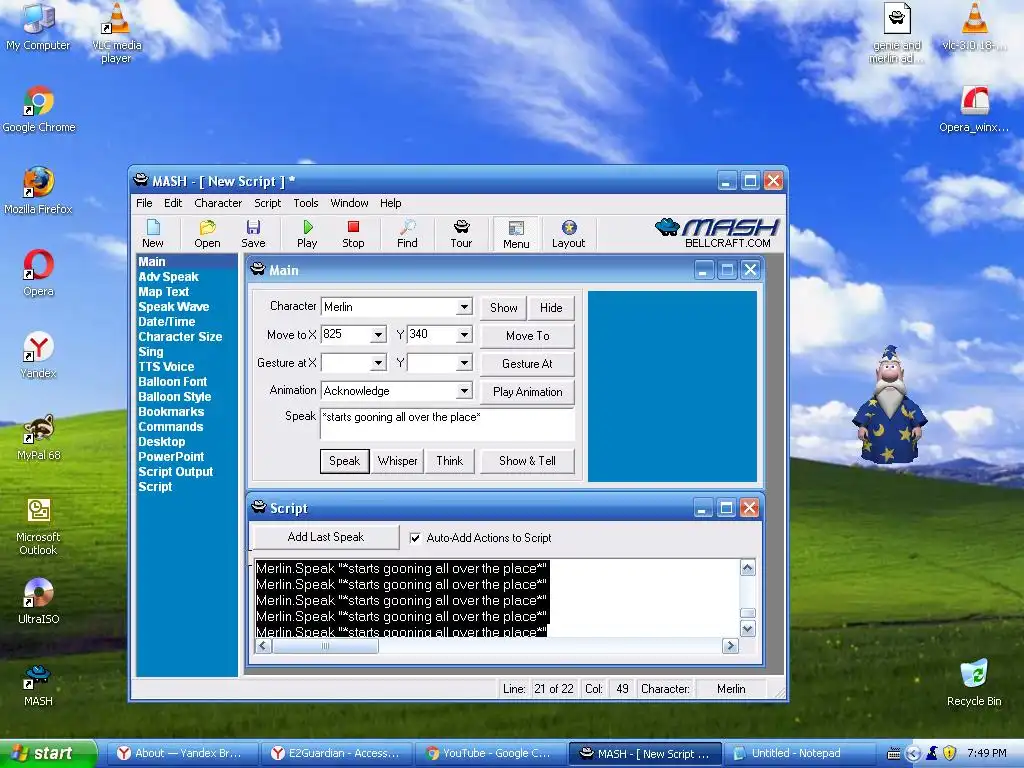1024x768 pixels.
Task: Run the script with the Play icon
Action: click(x=307, y=234)
